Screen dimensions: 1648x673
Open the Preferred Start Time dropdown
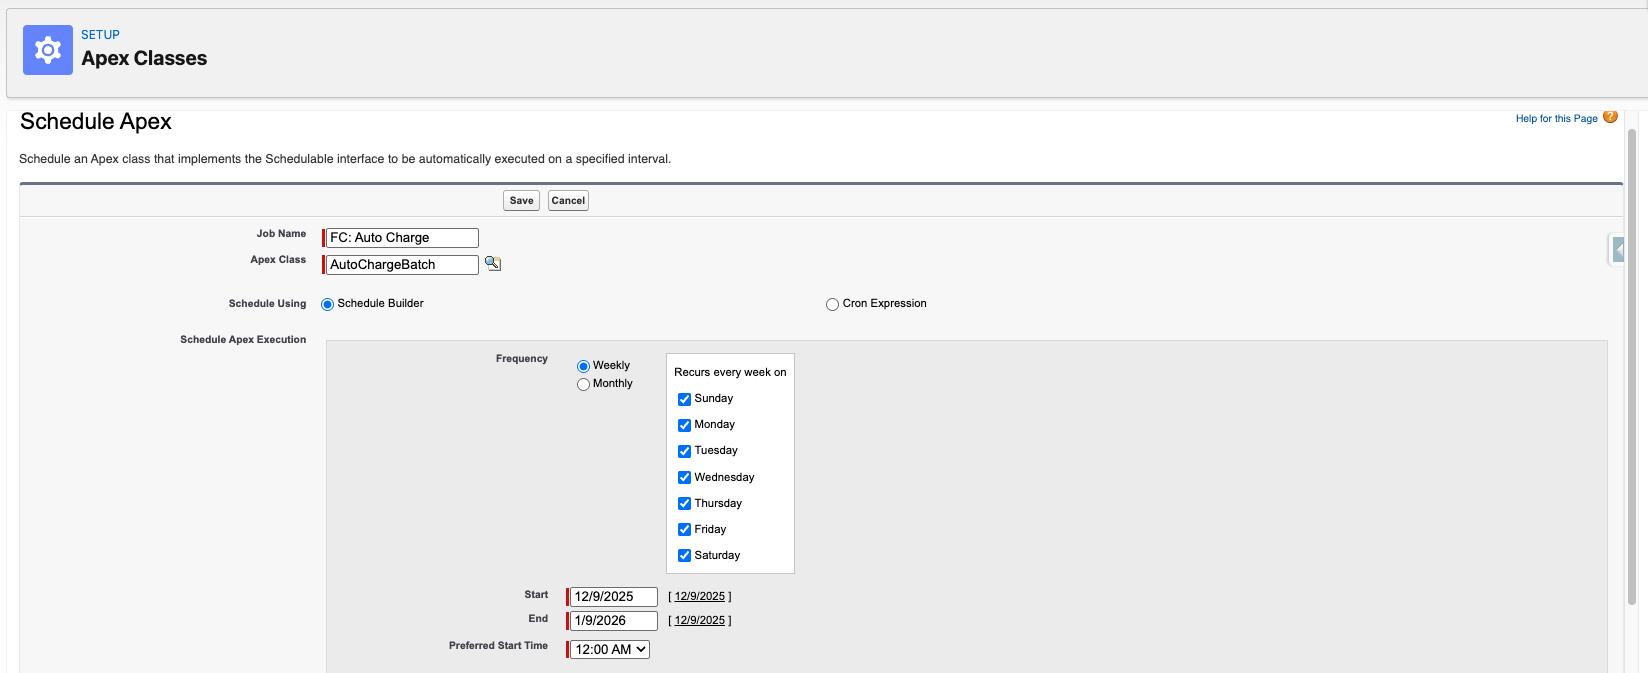tap(610, 650)
